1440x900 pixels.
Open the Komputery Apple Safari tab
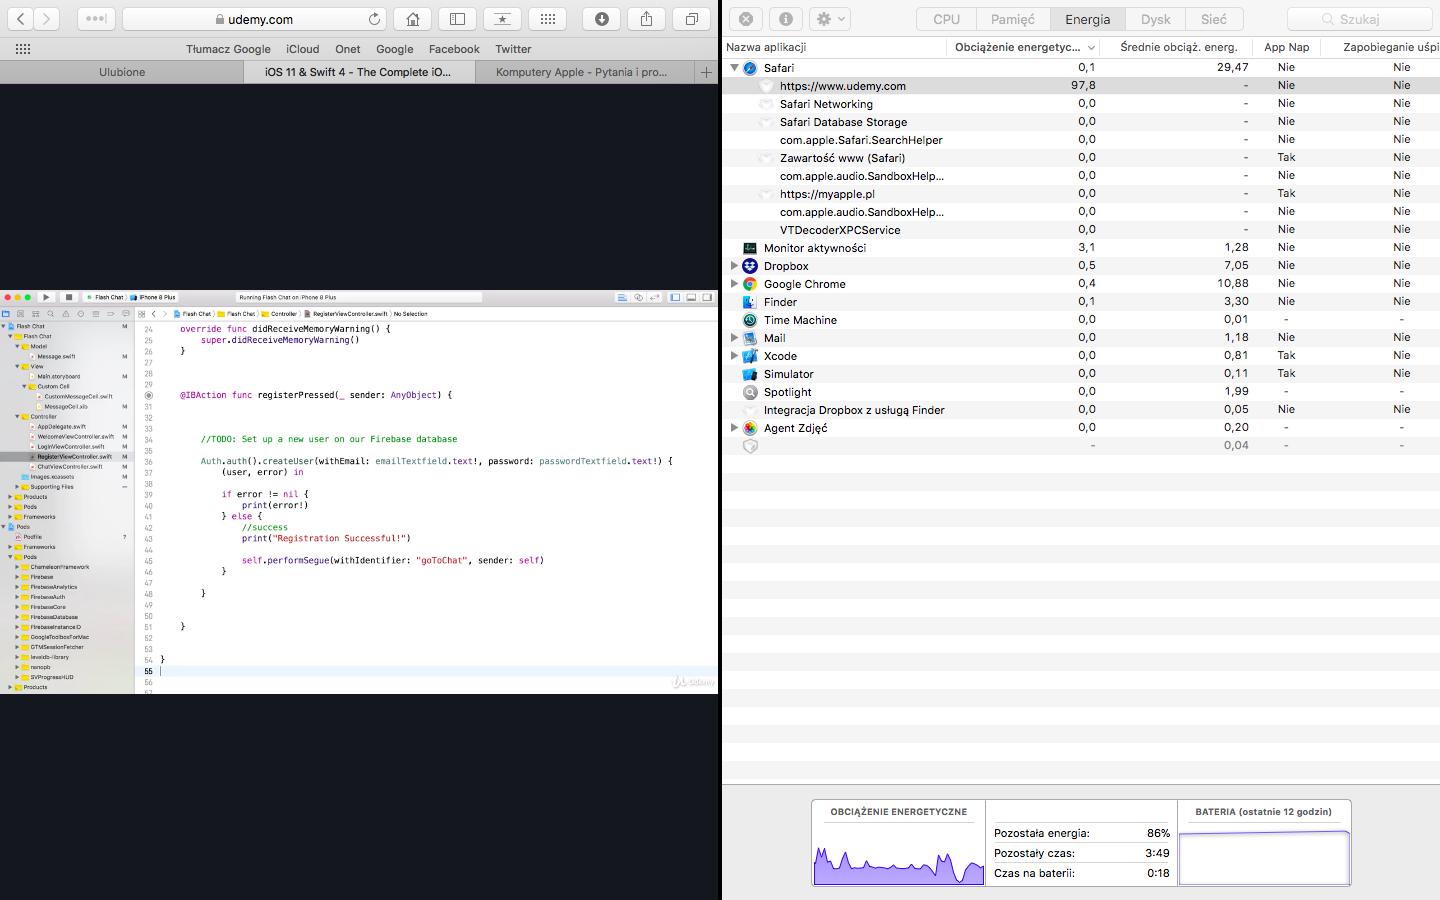click(x=581, y=72)
